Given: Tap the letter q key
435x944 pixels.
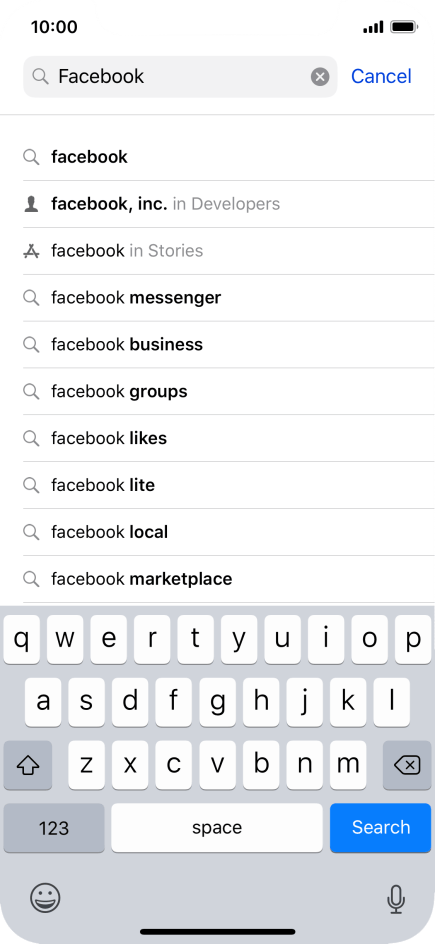Looking at the screenshot, I should pyautogui.click(x=22, y=640).
